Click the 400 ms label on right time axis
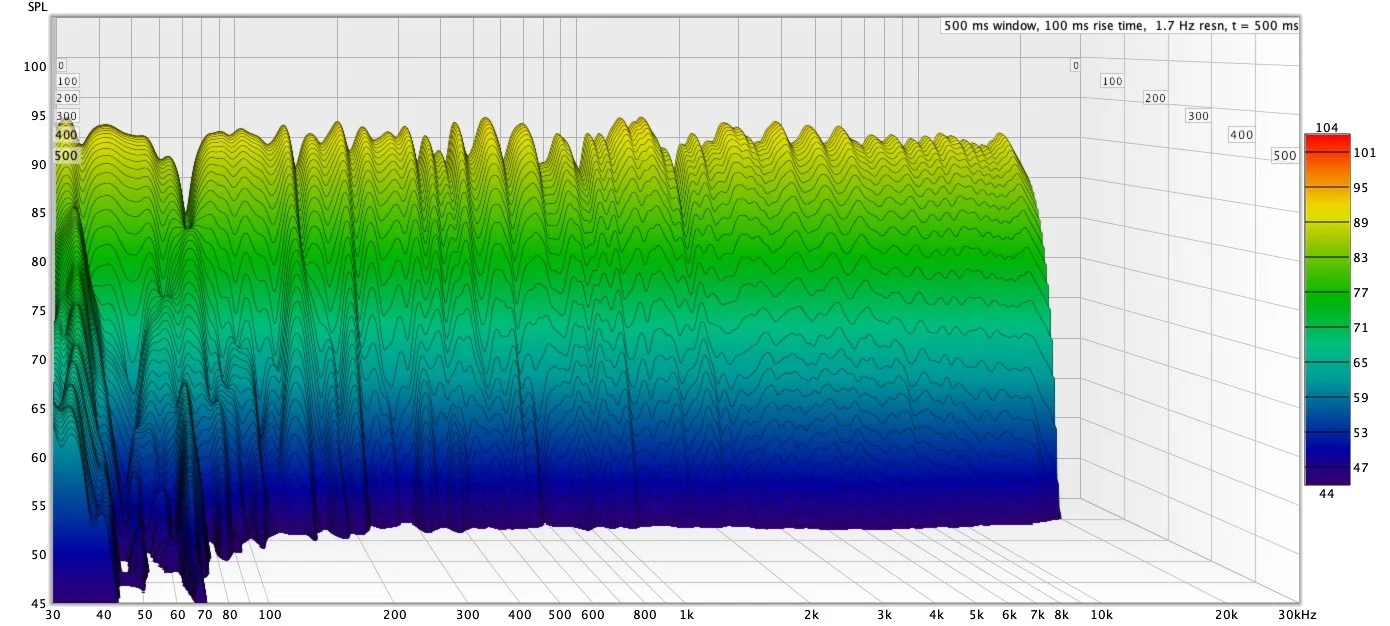Screen dimensions: 1390x626 [x=1241, y=134]
